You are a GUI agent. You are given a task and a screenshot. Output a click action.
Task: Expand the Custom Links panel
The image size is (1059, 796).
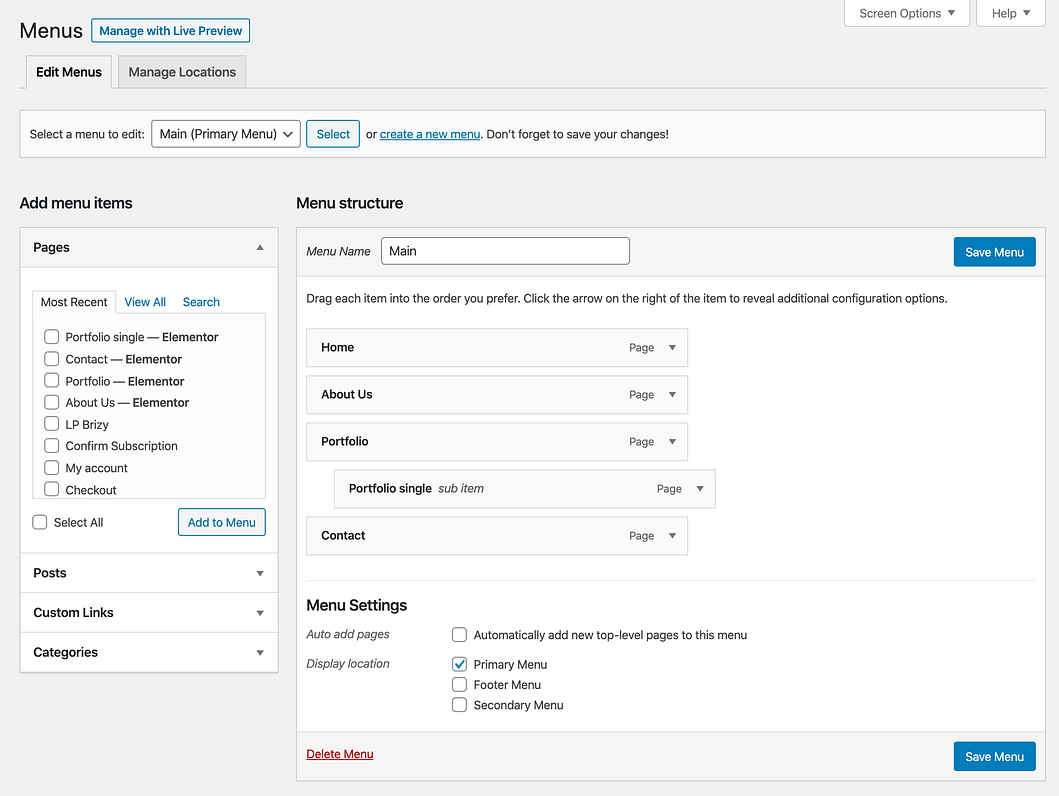pyautogui.click(x=259, y=612)
